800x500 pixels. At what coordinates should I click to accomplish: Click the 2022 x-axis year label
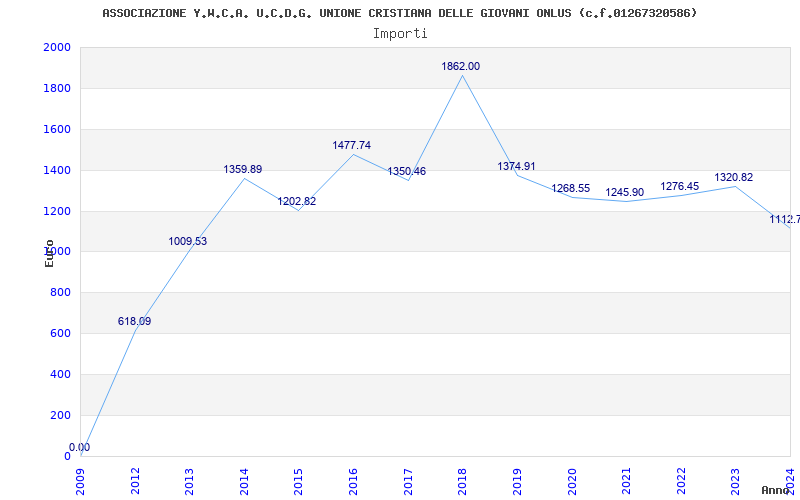[681, 481]
